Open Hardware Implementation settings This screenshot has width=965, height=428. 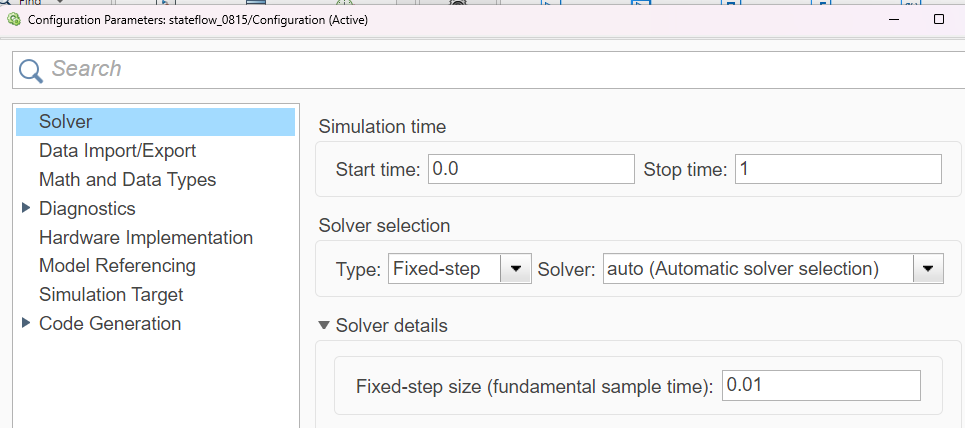[146, 238]
